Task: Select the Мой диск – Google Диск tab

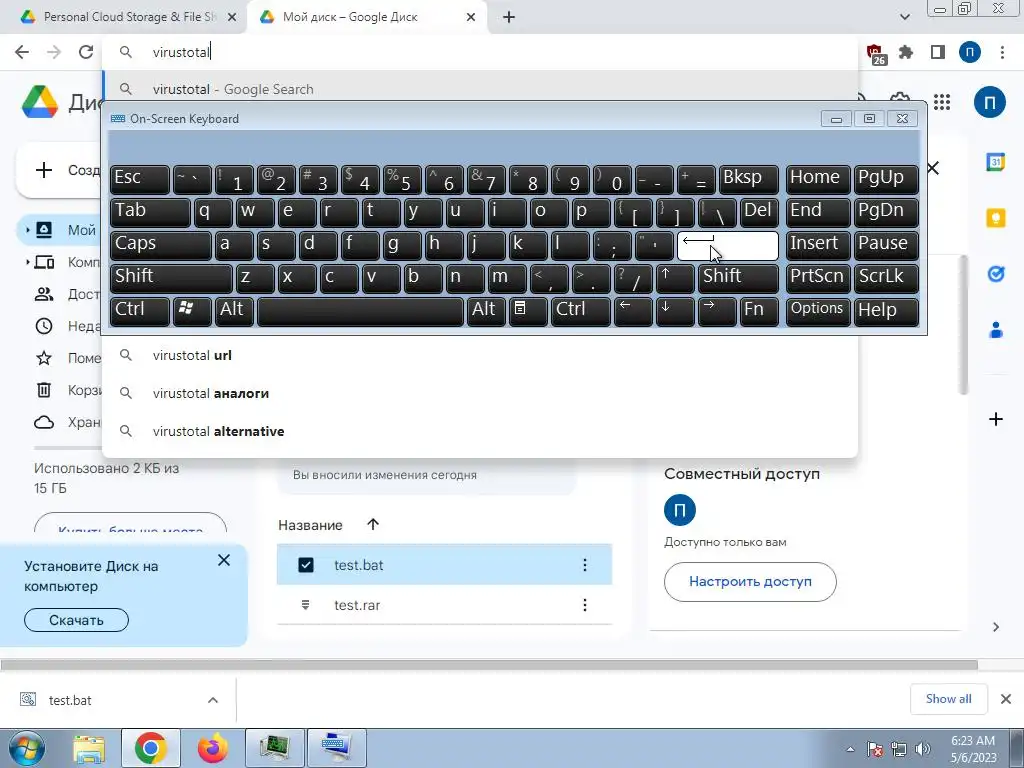Action: (369, 17)
